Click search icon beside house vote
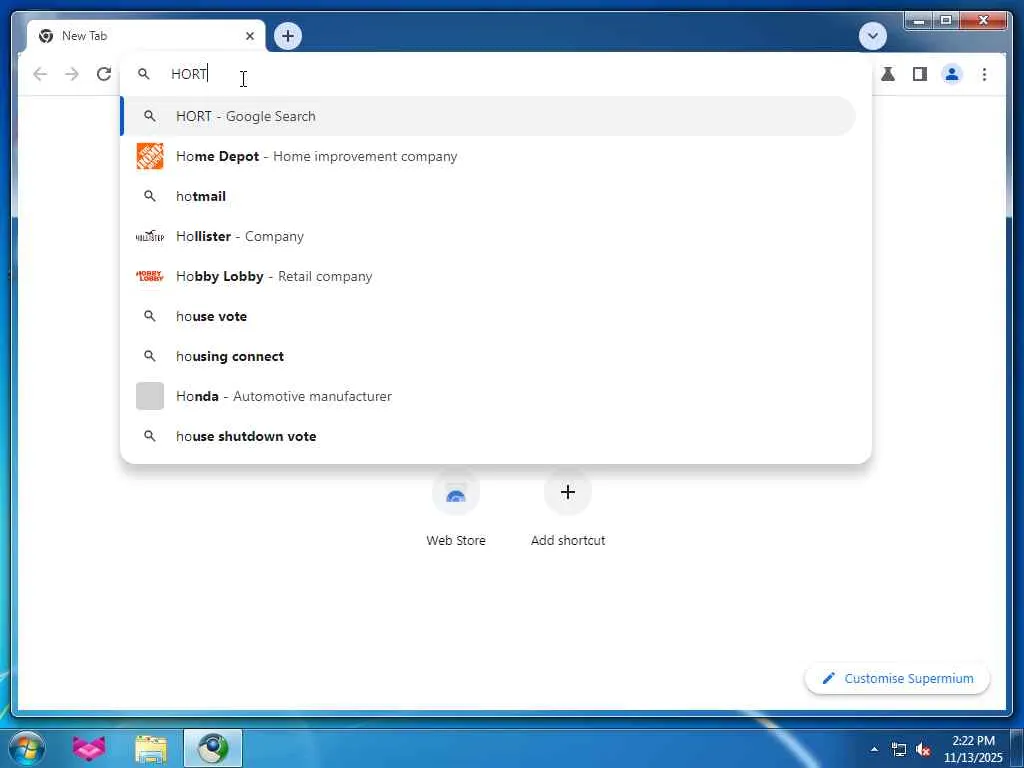The image size is (1024, 768). point(150,316)
